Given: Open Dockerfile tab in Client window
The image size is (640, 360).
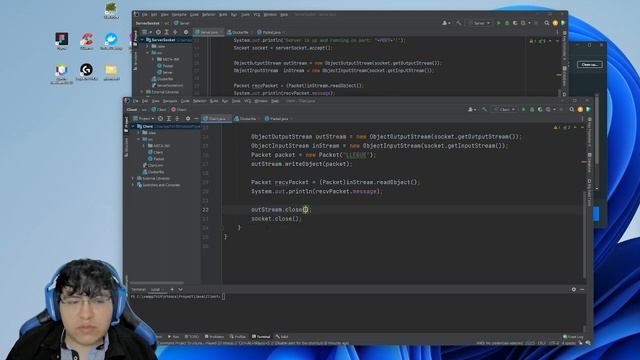Looking at the screenshot, I should pyautogui.click(x=246, y=118).
